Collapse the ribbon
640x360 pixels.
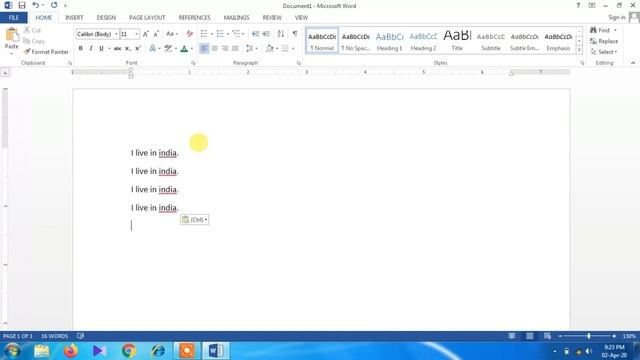[x=633, y=63]
